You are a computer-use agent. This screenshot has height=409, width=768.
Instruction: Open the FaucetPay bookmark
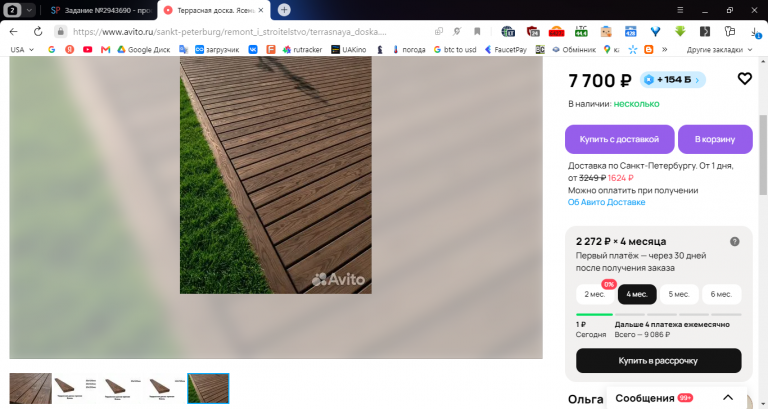coord(505,49)
